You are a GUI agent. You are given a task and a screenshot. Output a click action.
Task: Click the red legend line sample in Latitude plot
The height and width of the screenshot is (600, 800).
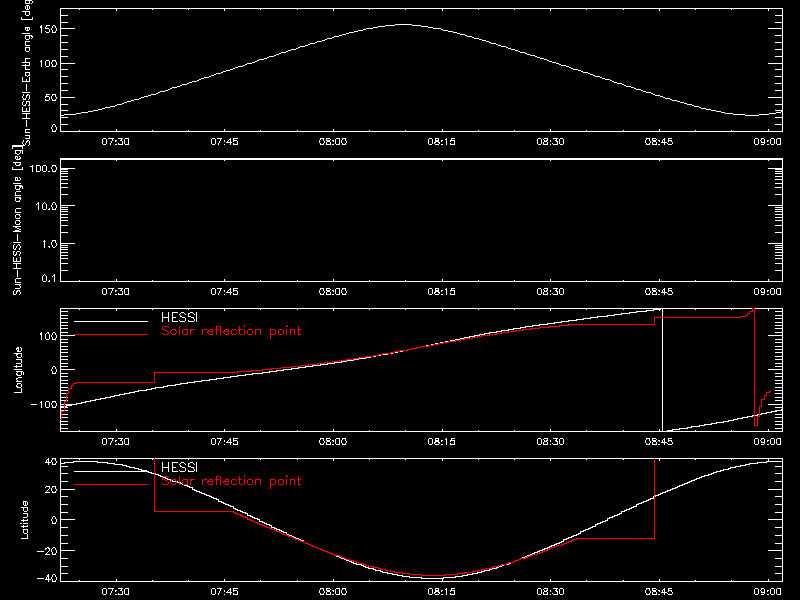111,485
